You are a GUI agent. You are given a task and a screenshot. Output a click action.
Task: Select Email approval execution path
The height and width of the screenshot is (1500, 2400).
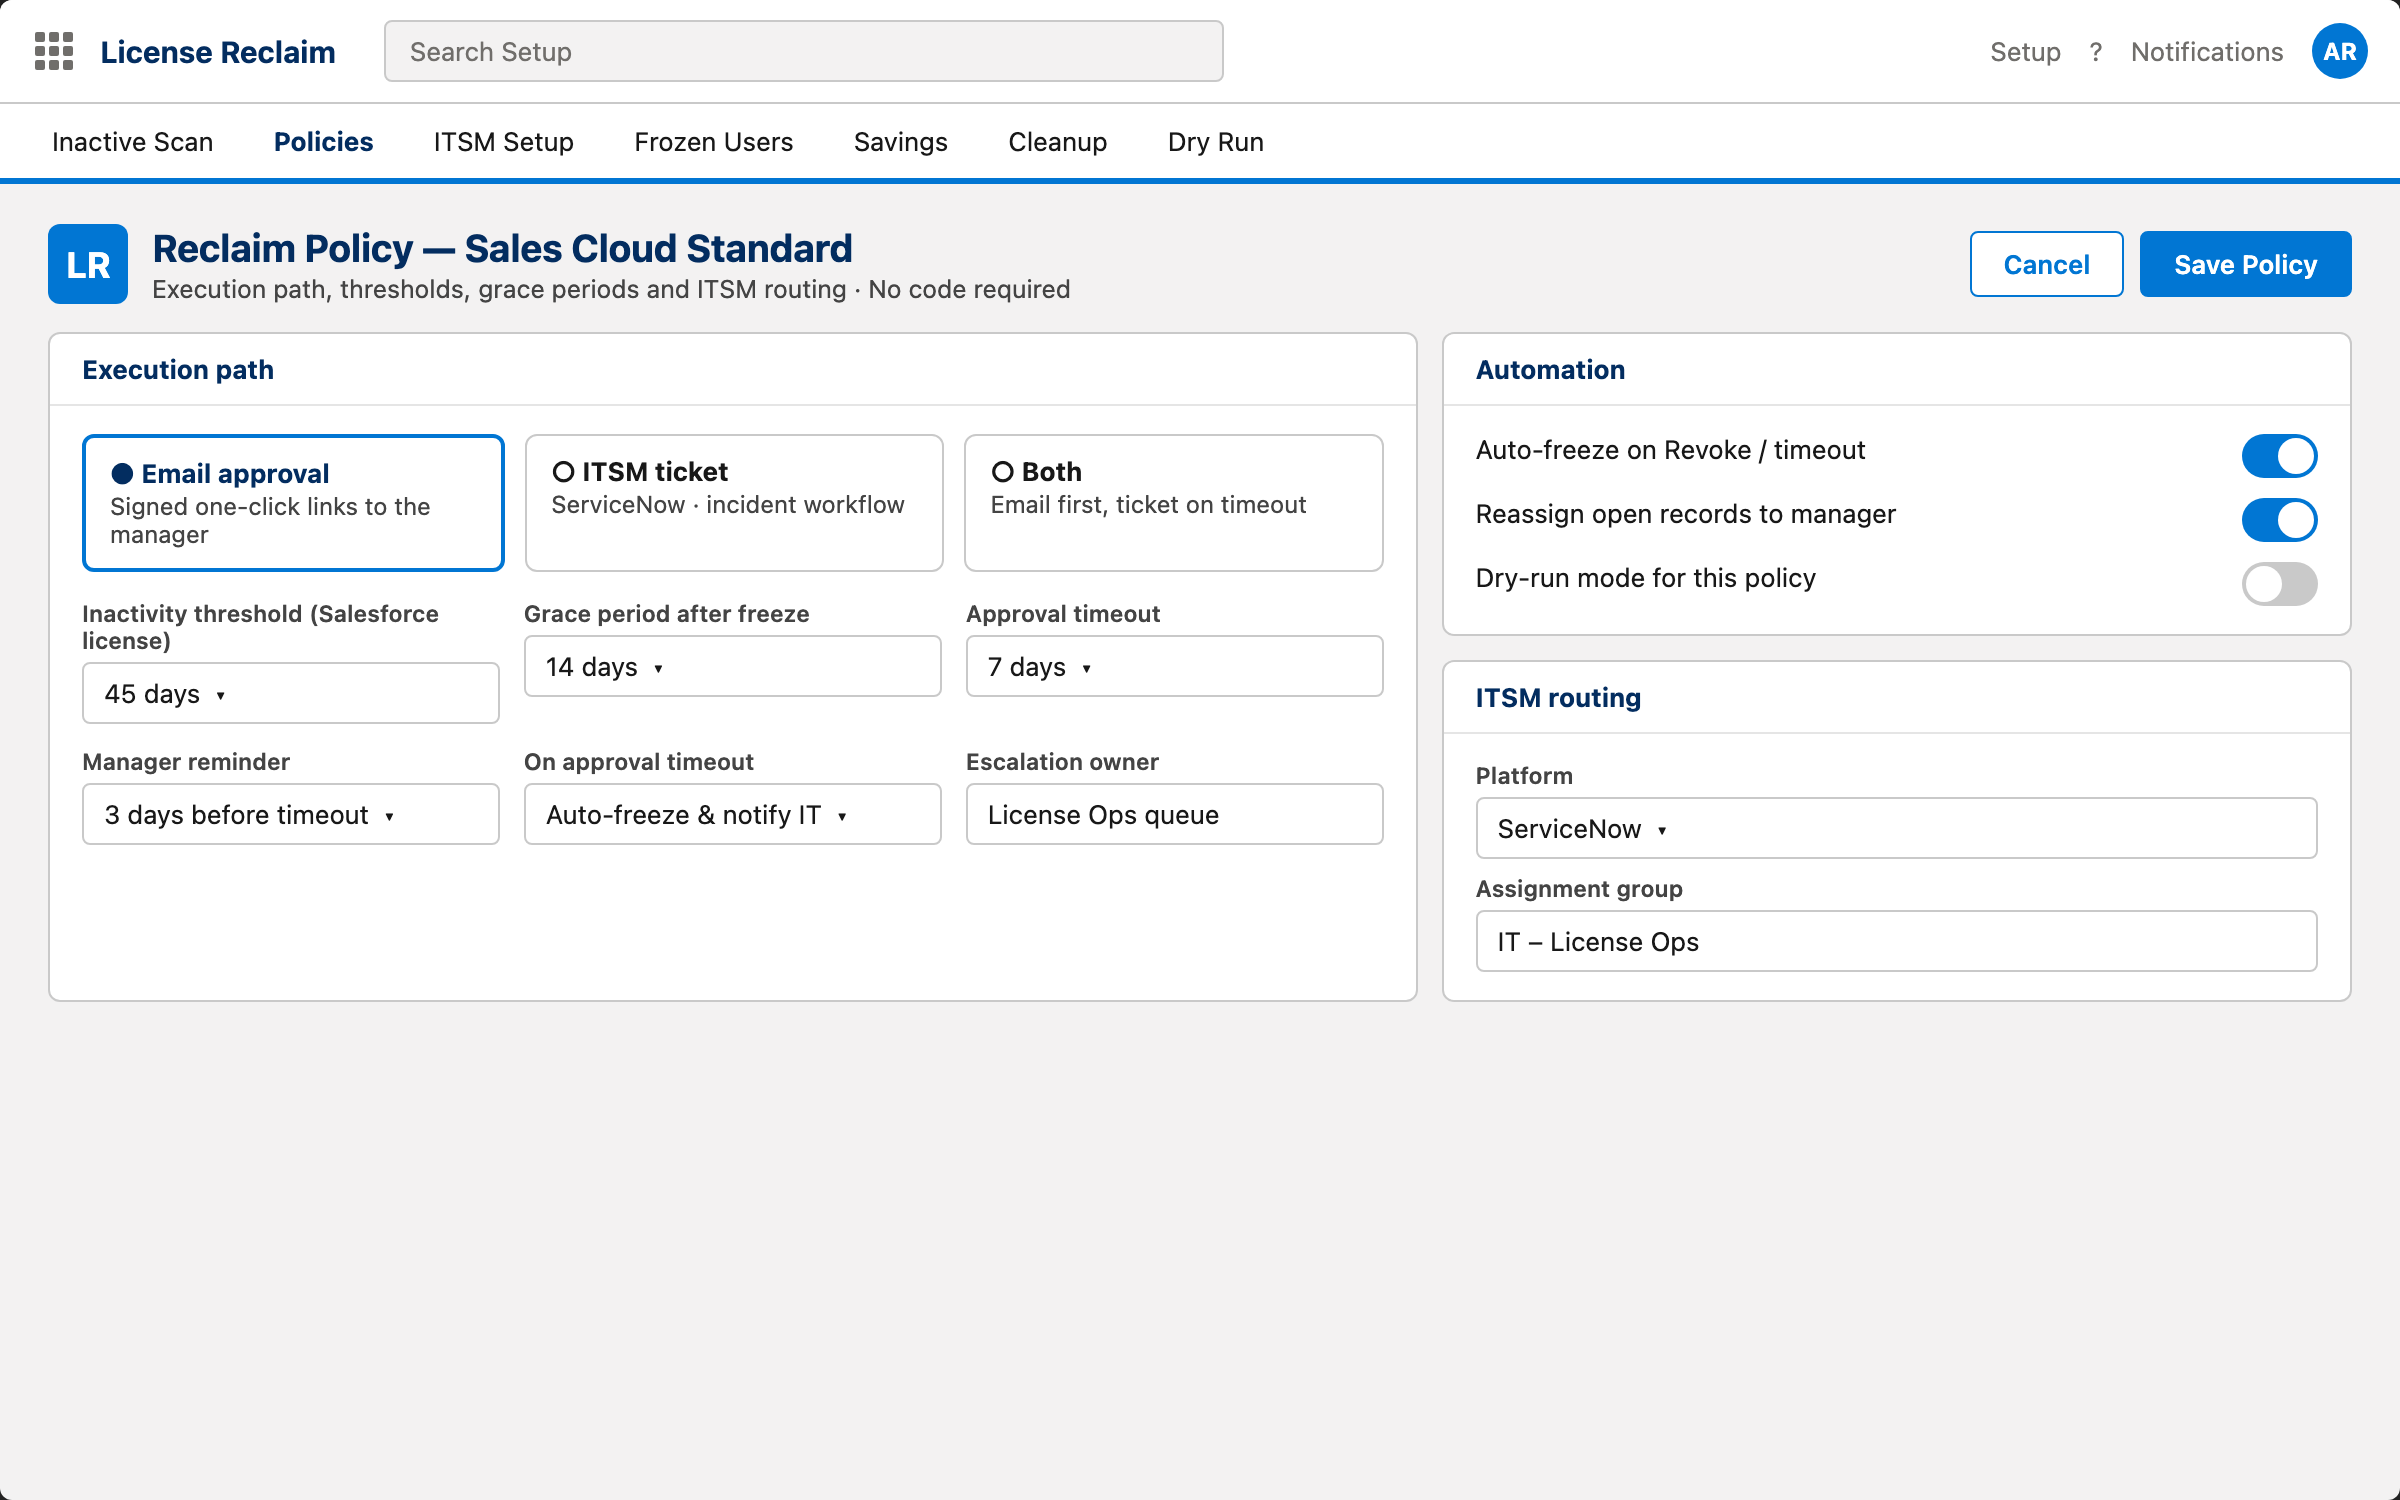point(293,503)
